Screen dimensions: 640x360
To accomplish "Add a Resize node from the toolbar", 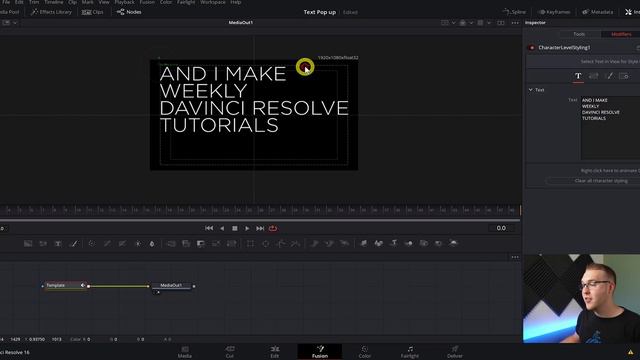I will (216, 244).
